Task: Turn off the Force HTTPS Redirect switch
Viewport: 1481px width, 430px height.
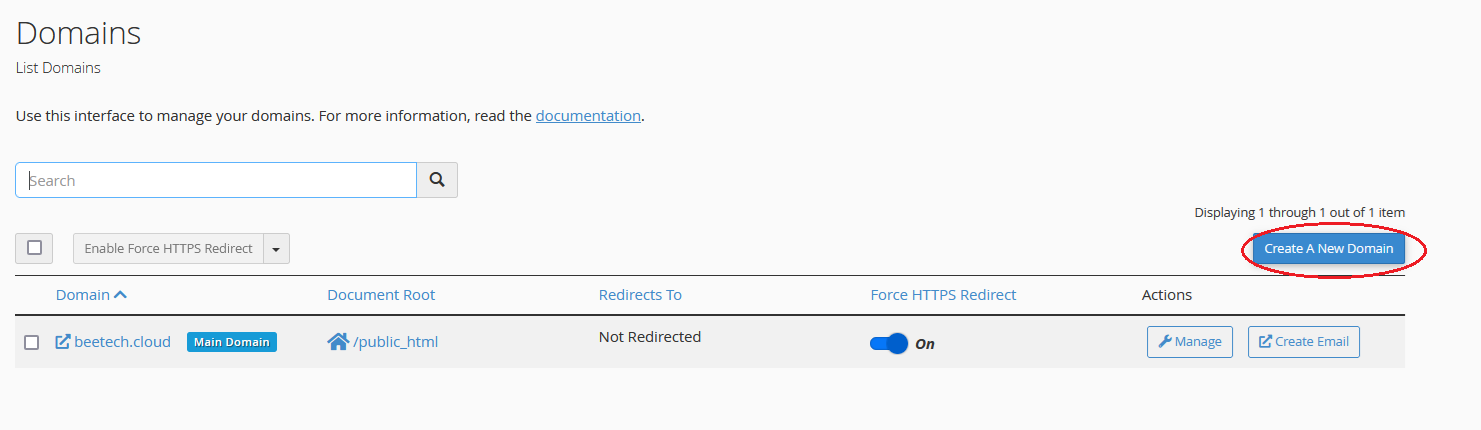Action: coord(888,343)
